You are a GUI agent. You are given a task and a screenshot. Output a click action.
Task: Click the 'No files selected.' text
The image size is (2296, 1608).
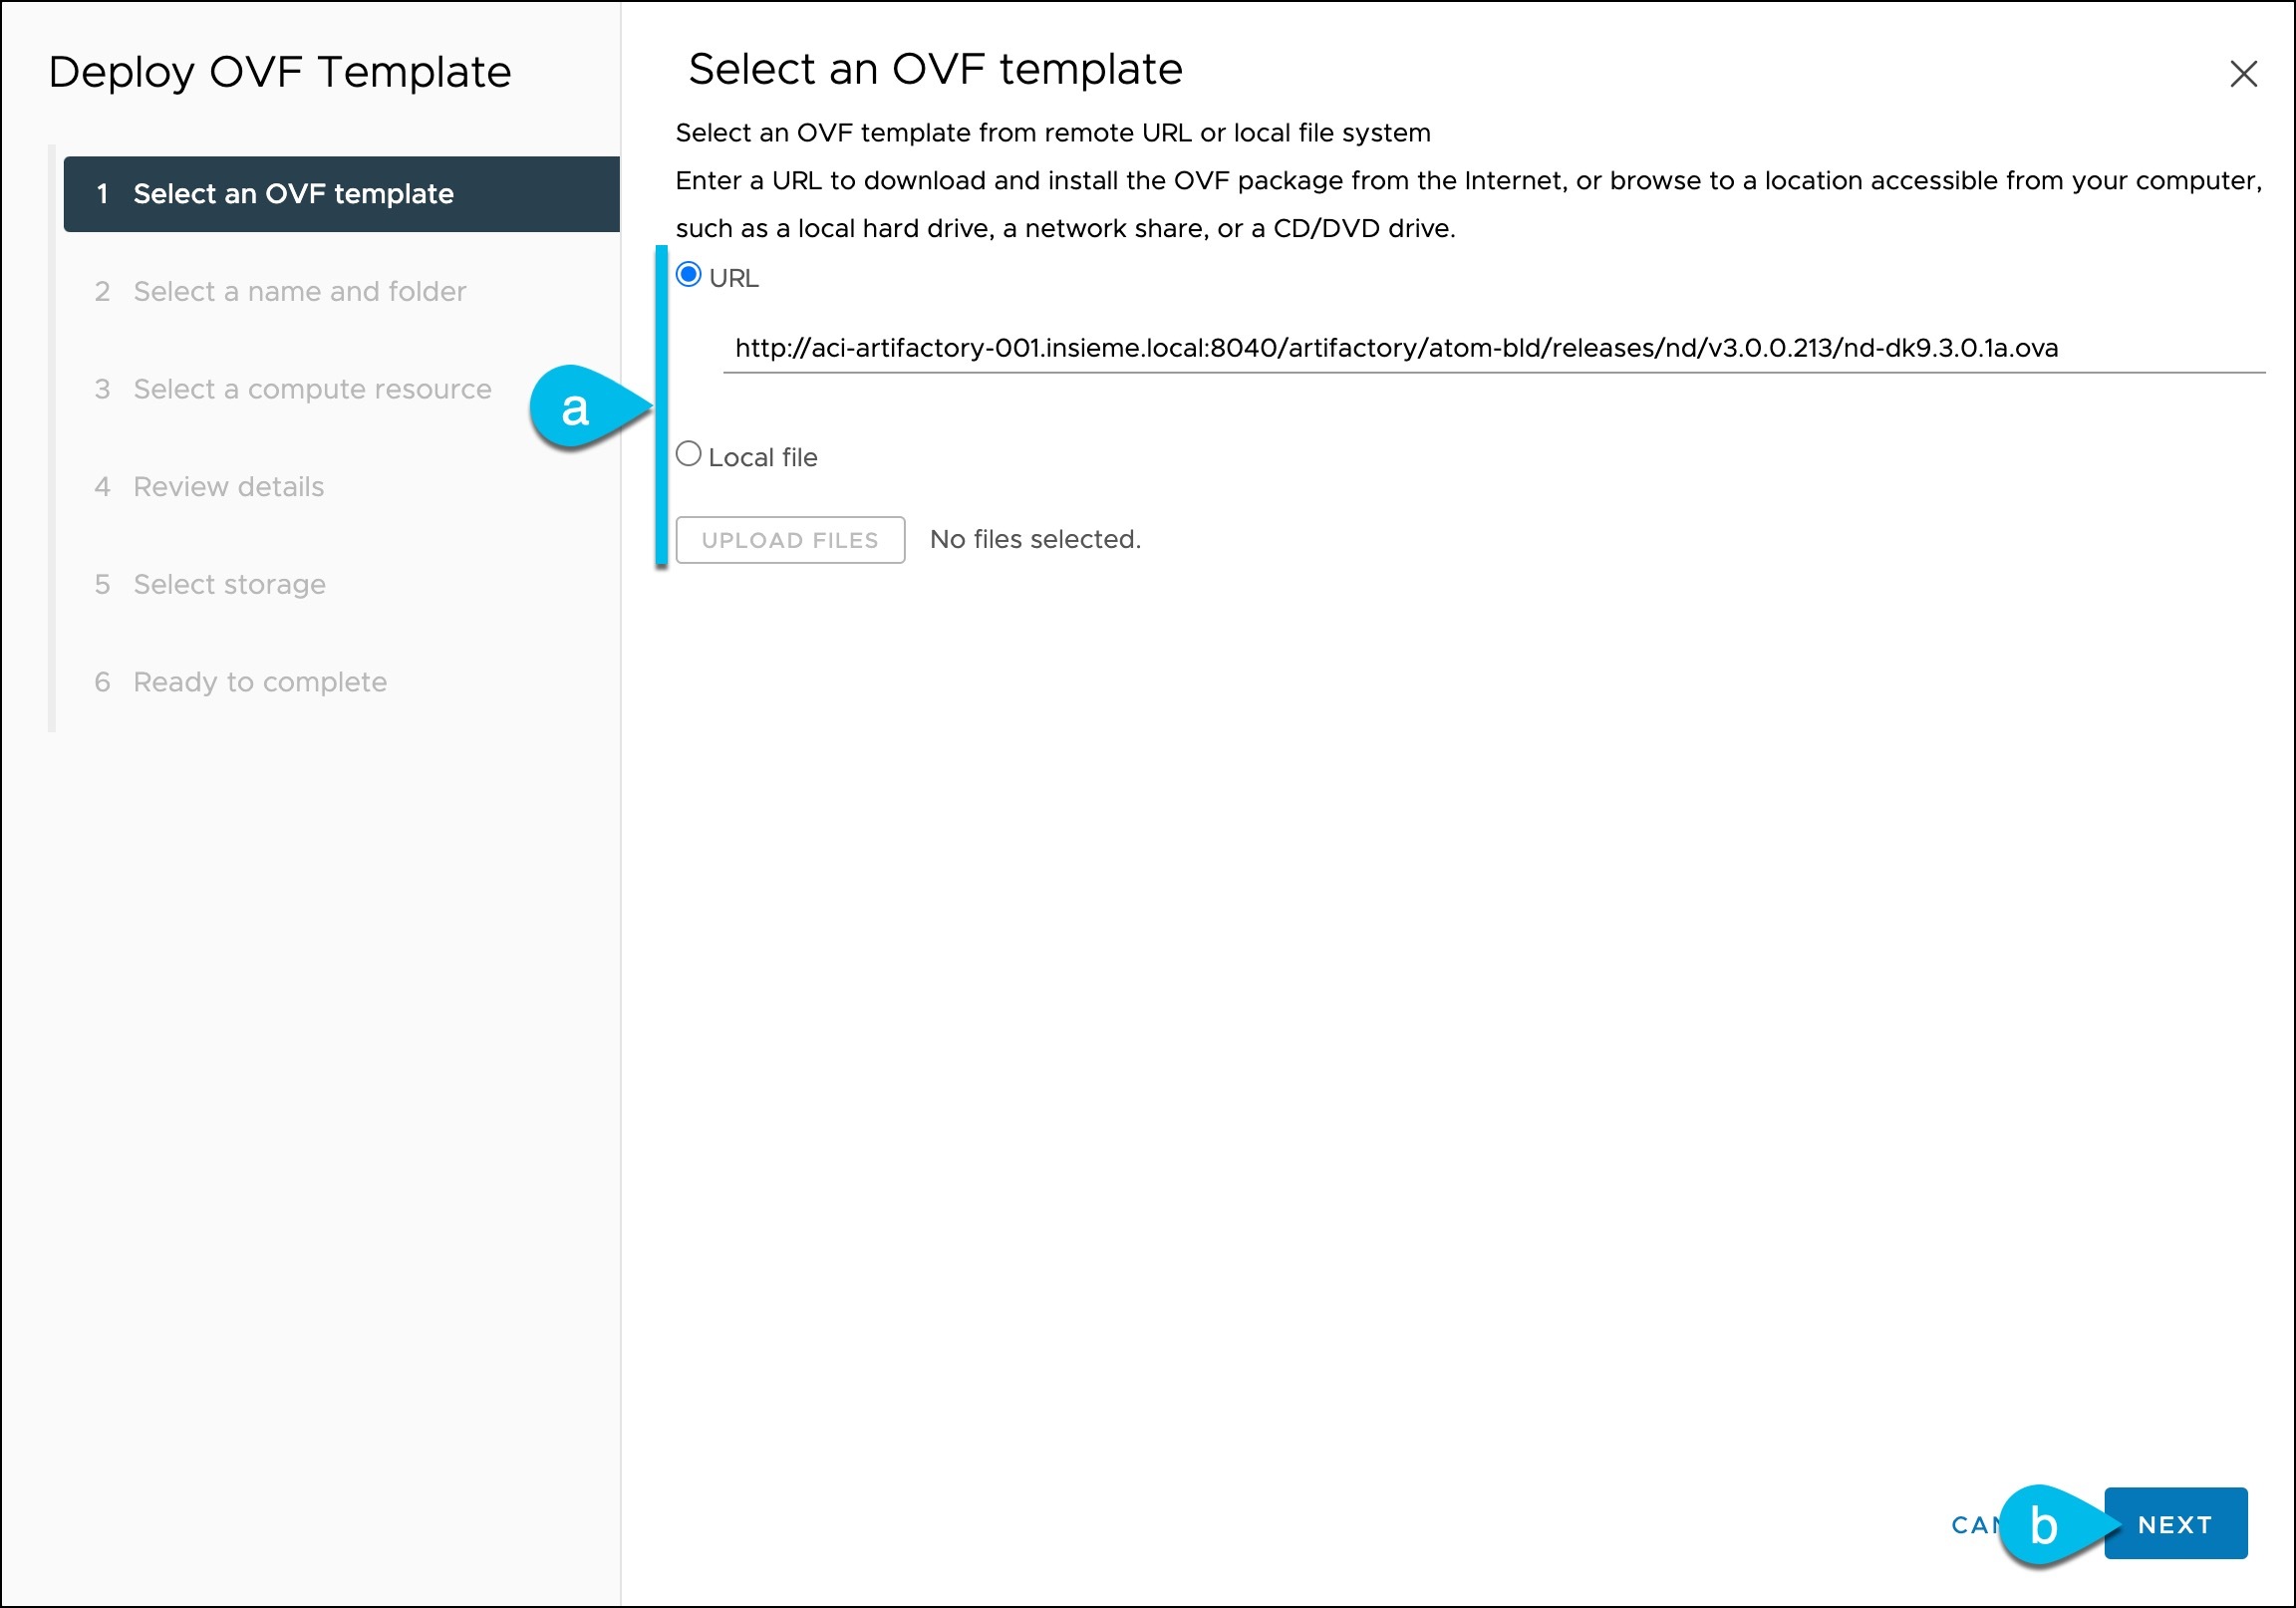[x=1035, y=539]
